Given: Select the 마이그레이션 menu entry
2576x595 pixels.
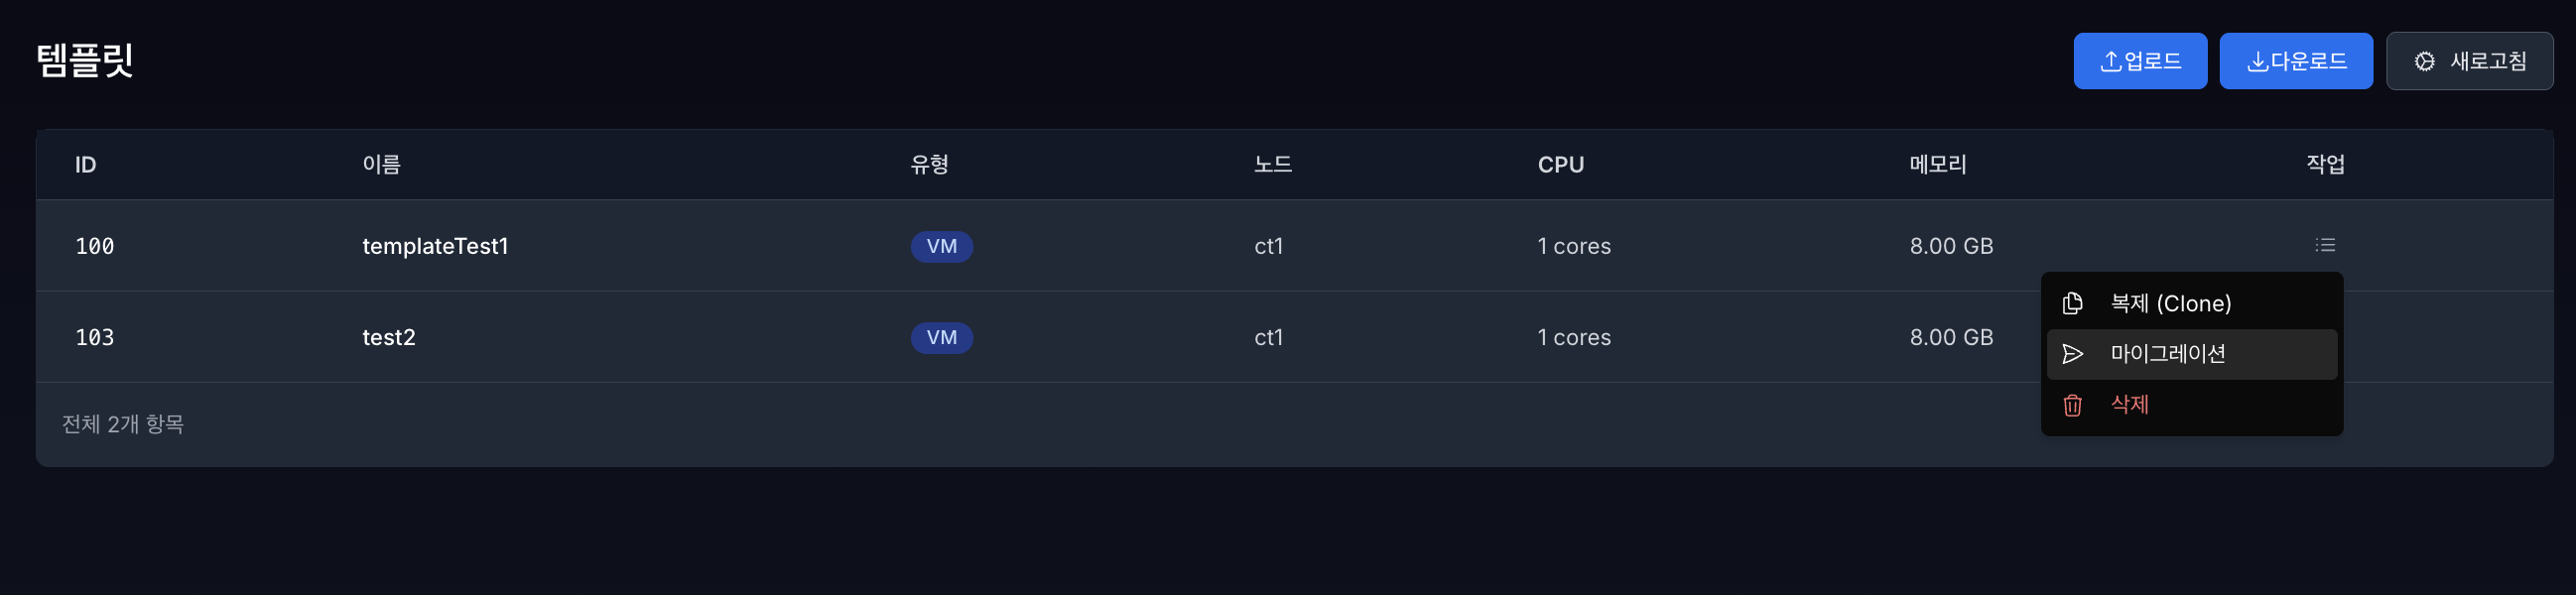Looking at the screenshot, I should tap(2167, 354).
